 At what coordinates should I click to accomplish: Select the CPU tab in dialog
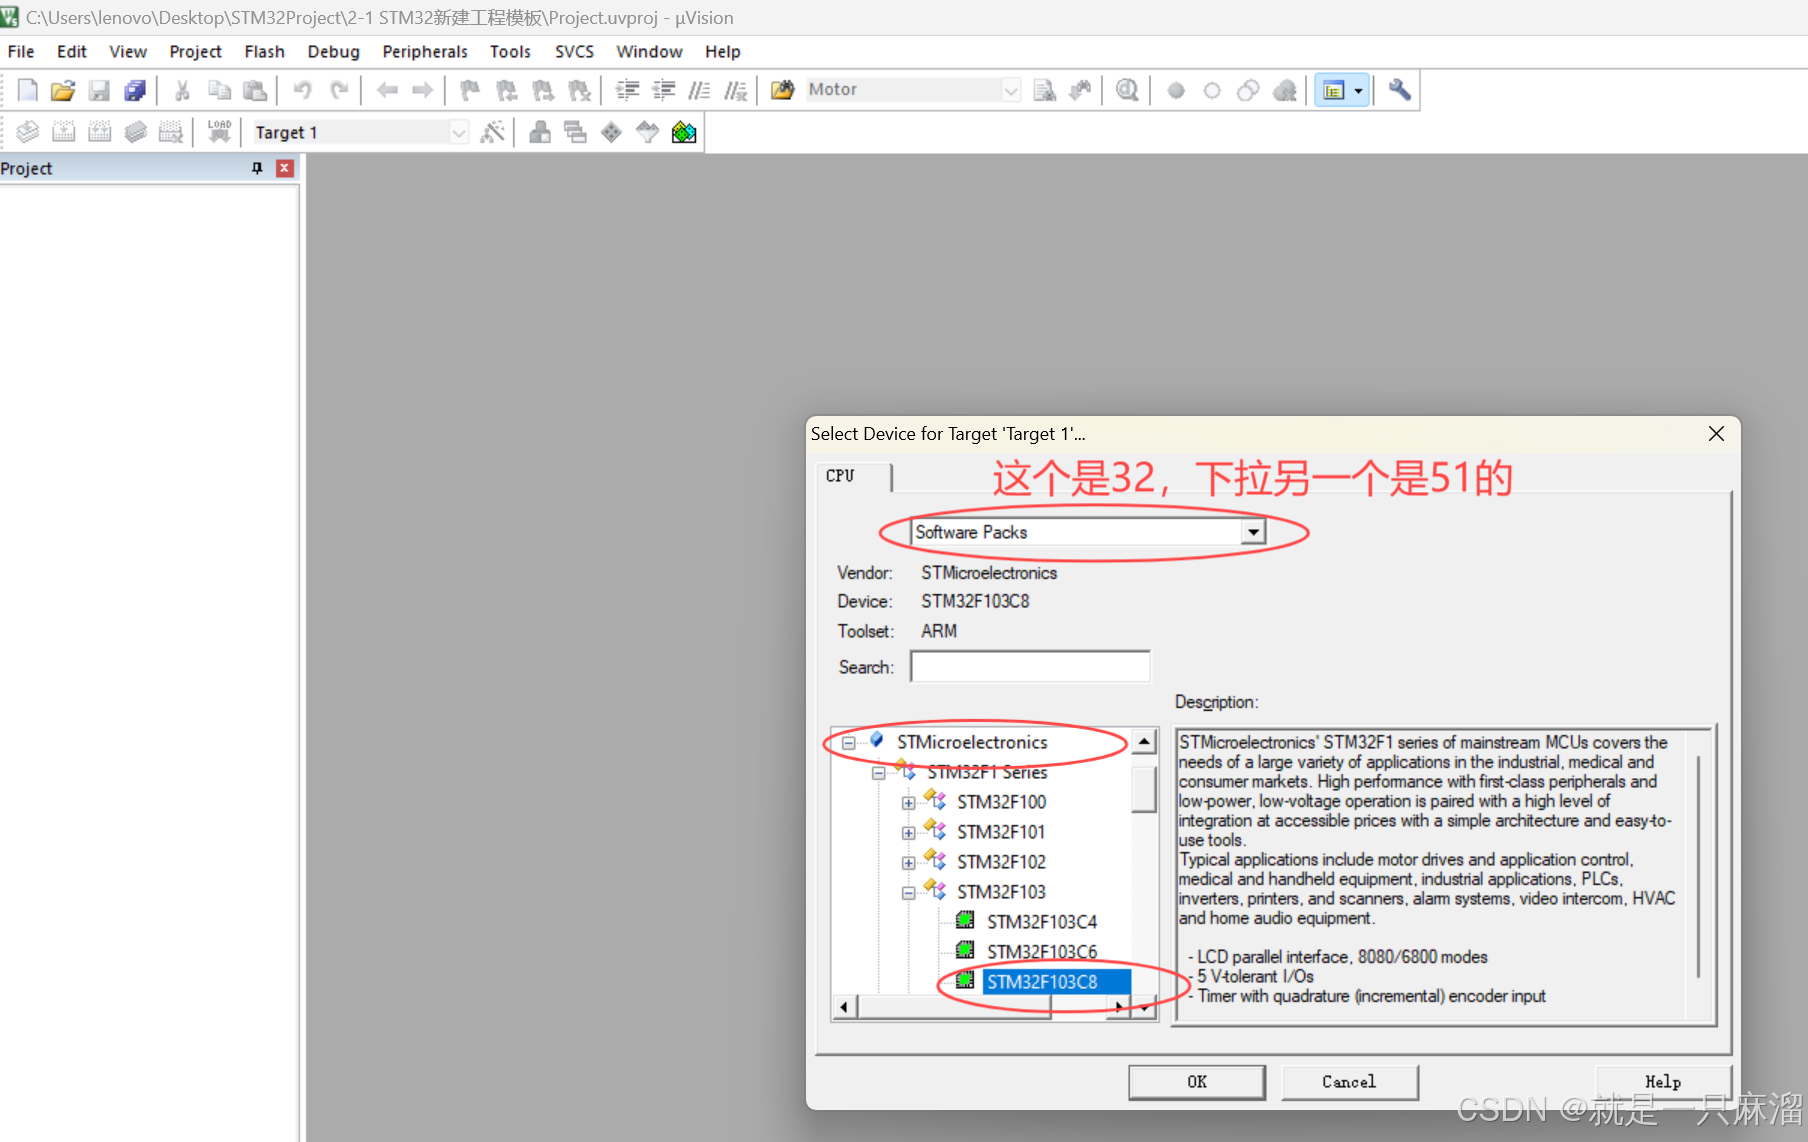click(840, 476)
